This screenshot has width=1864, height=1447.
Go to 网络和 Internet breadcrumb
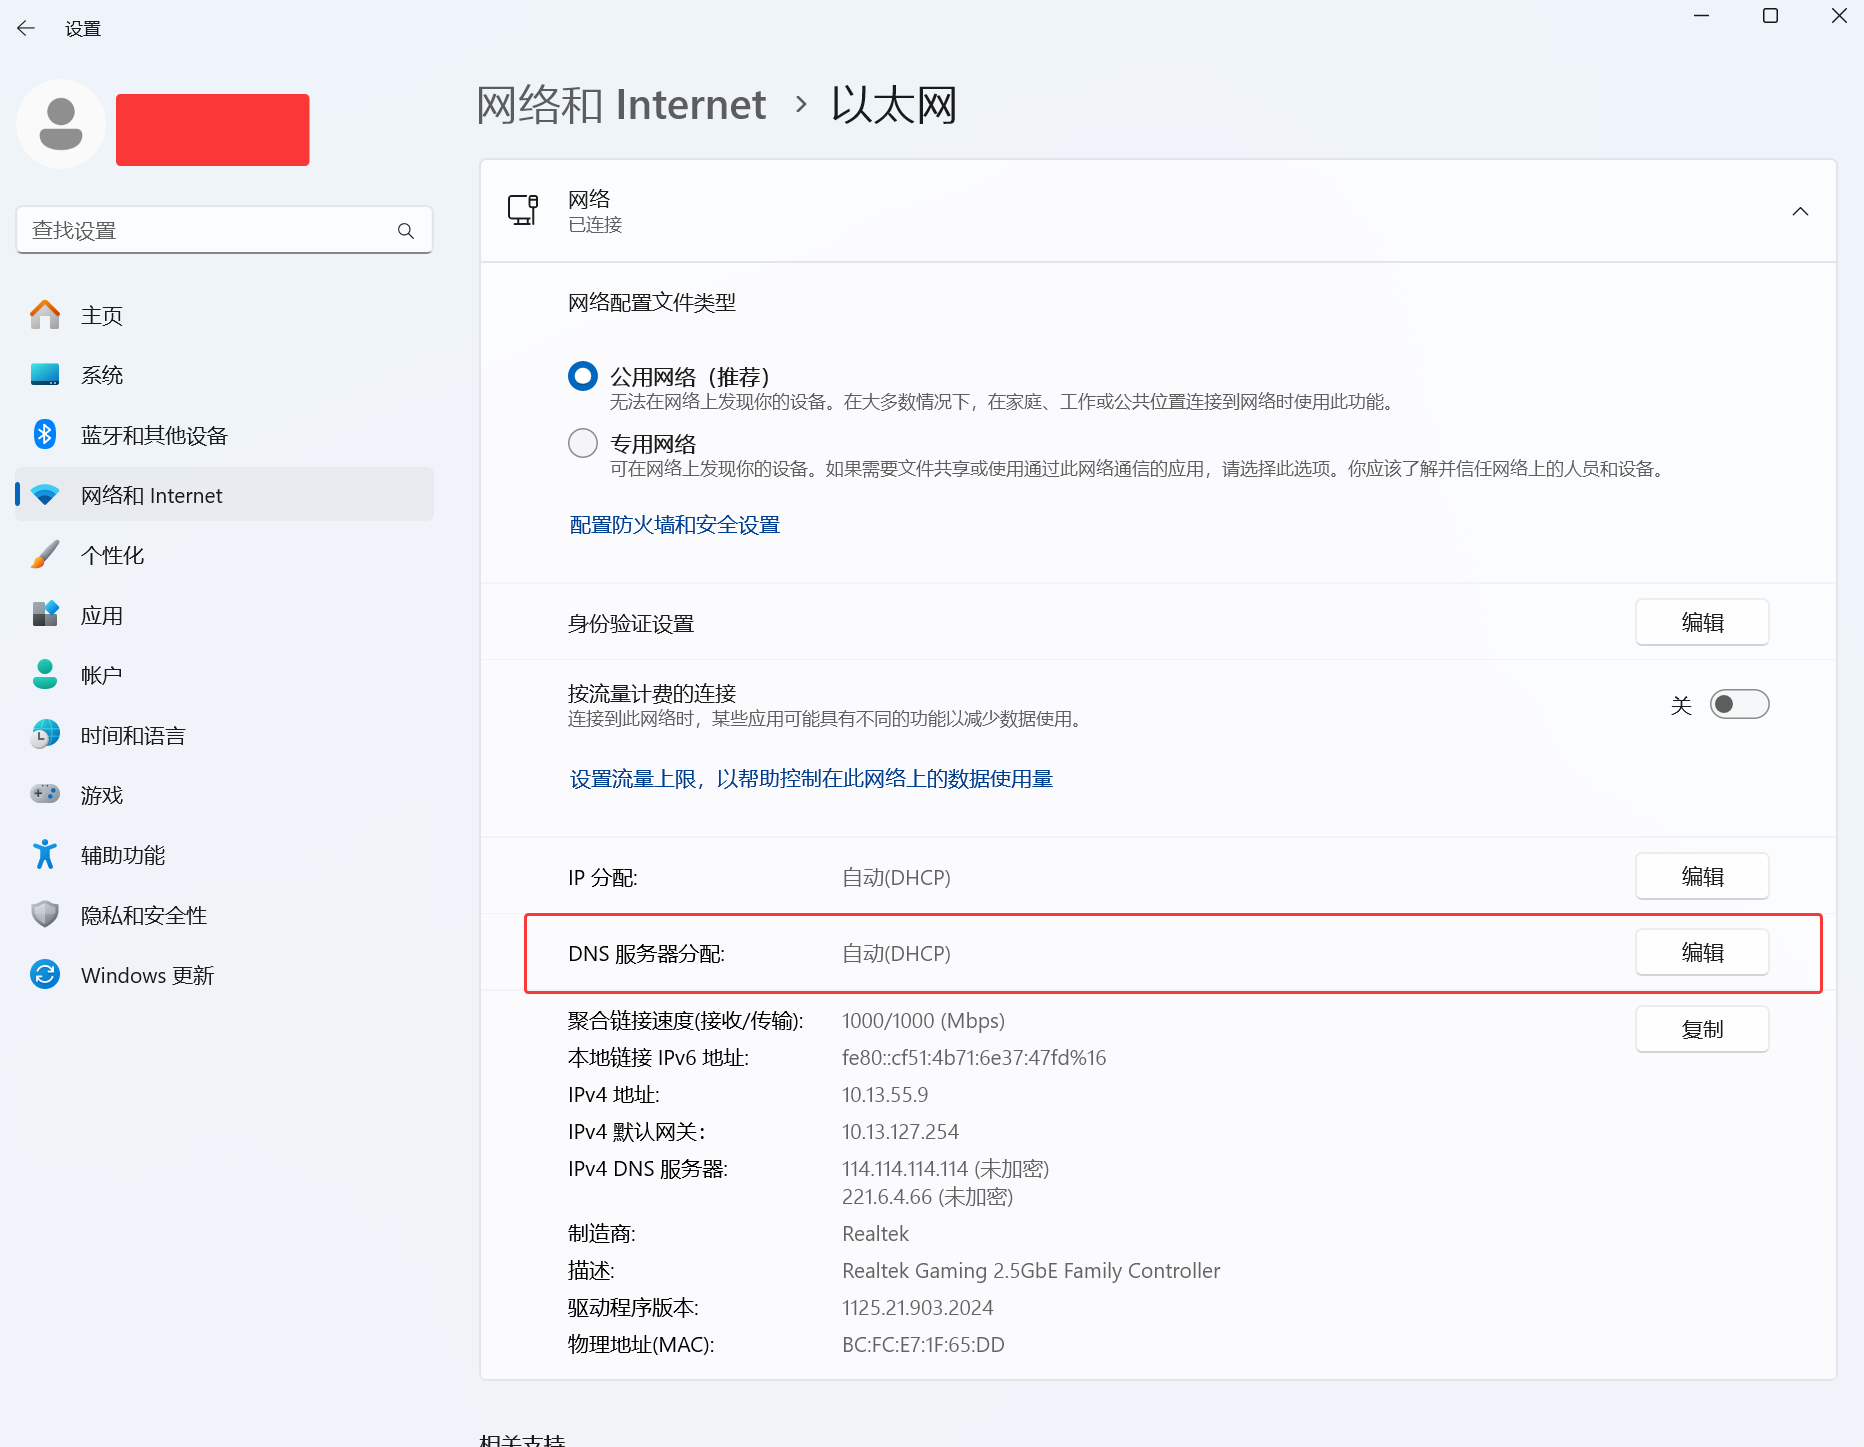621,105
